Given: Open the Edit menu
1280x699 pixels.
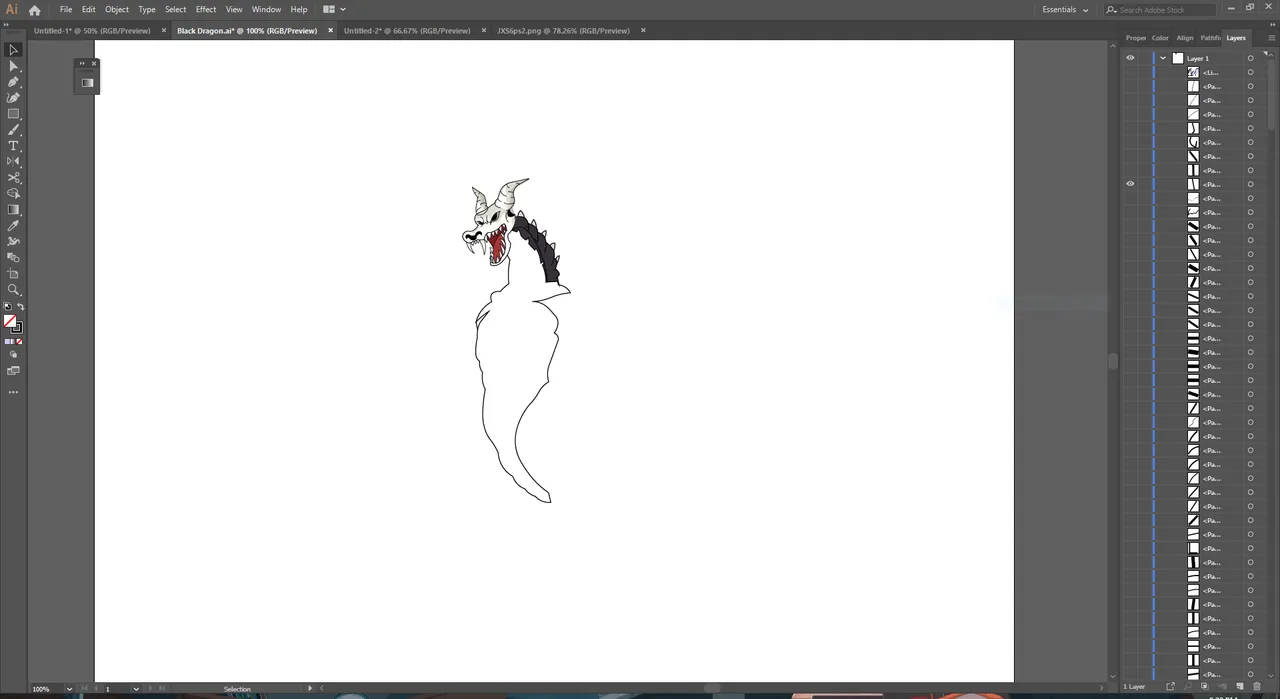Looking at the screenshot, I should 89,10.
